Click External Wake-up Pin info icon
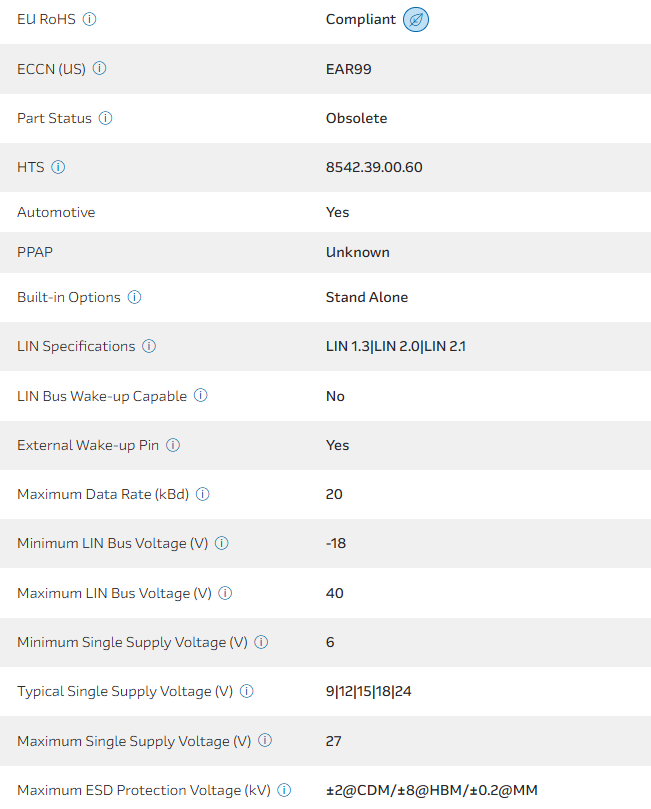 pos(173,445)
